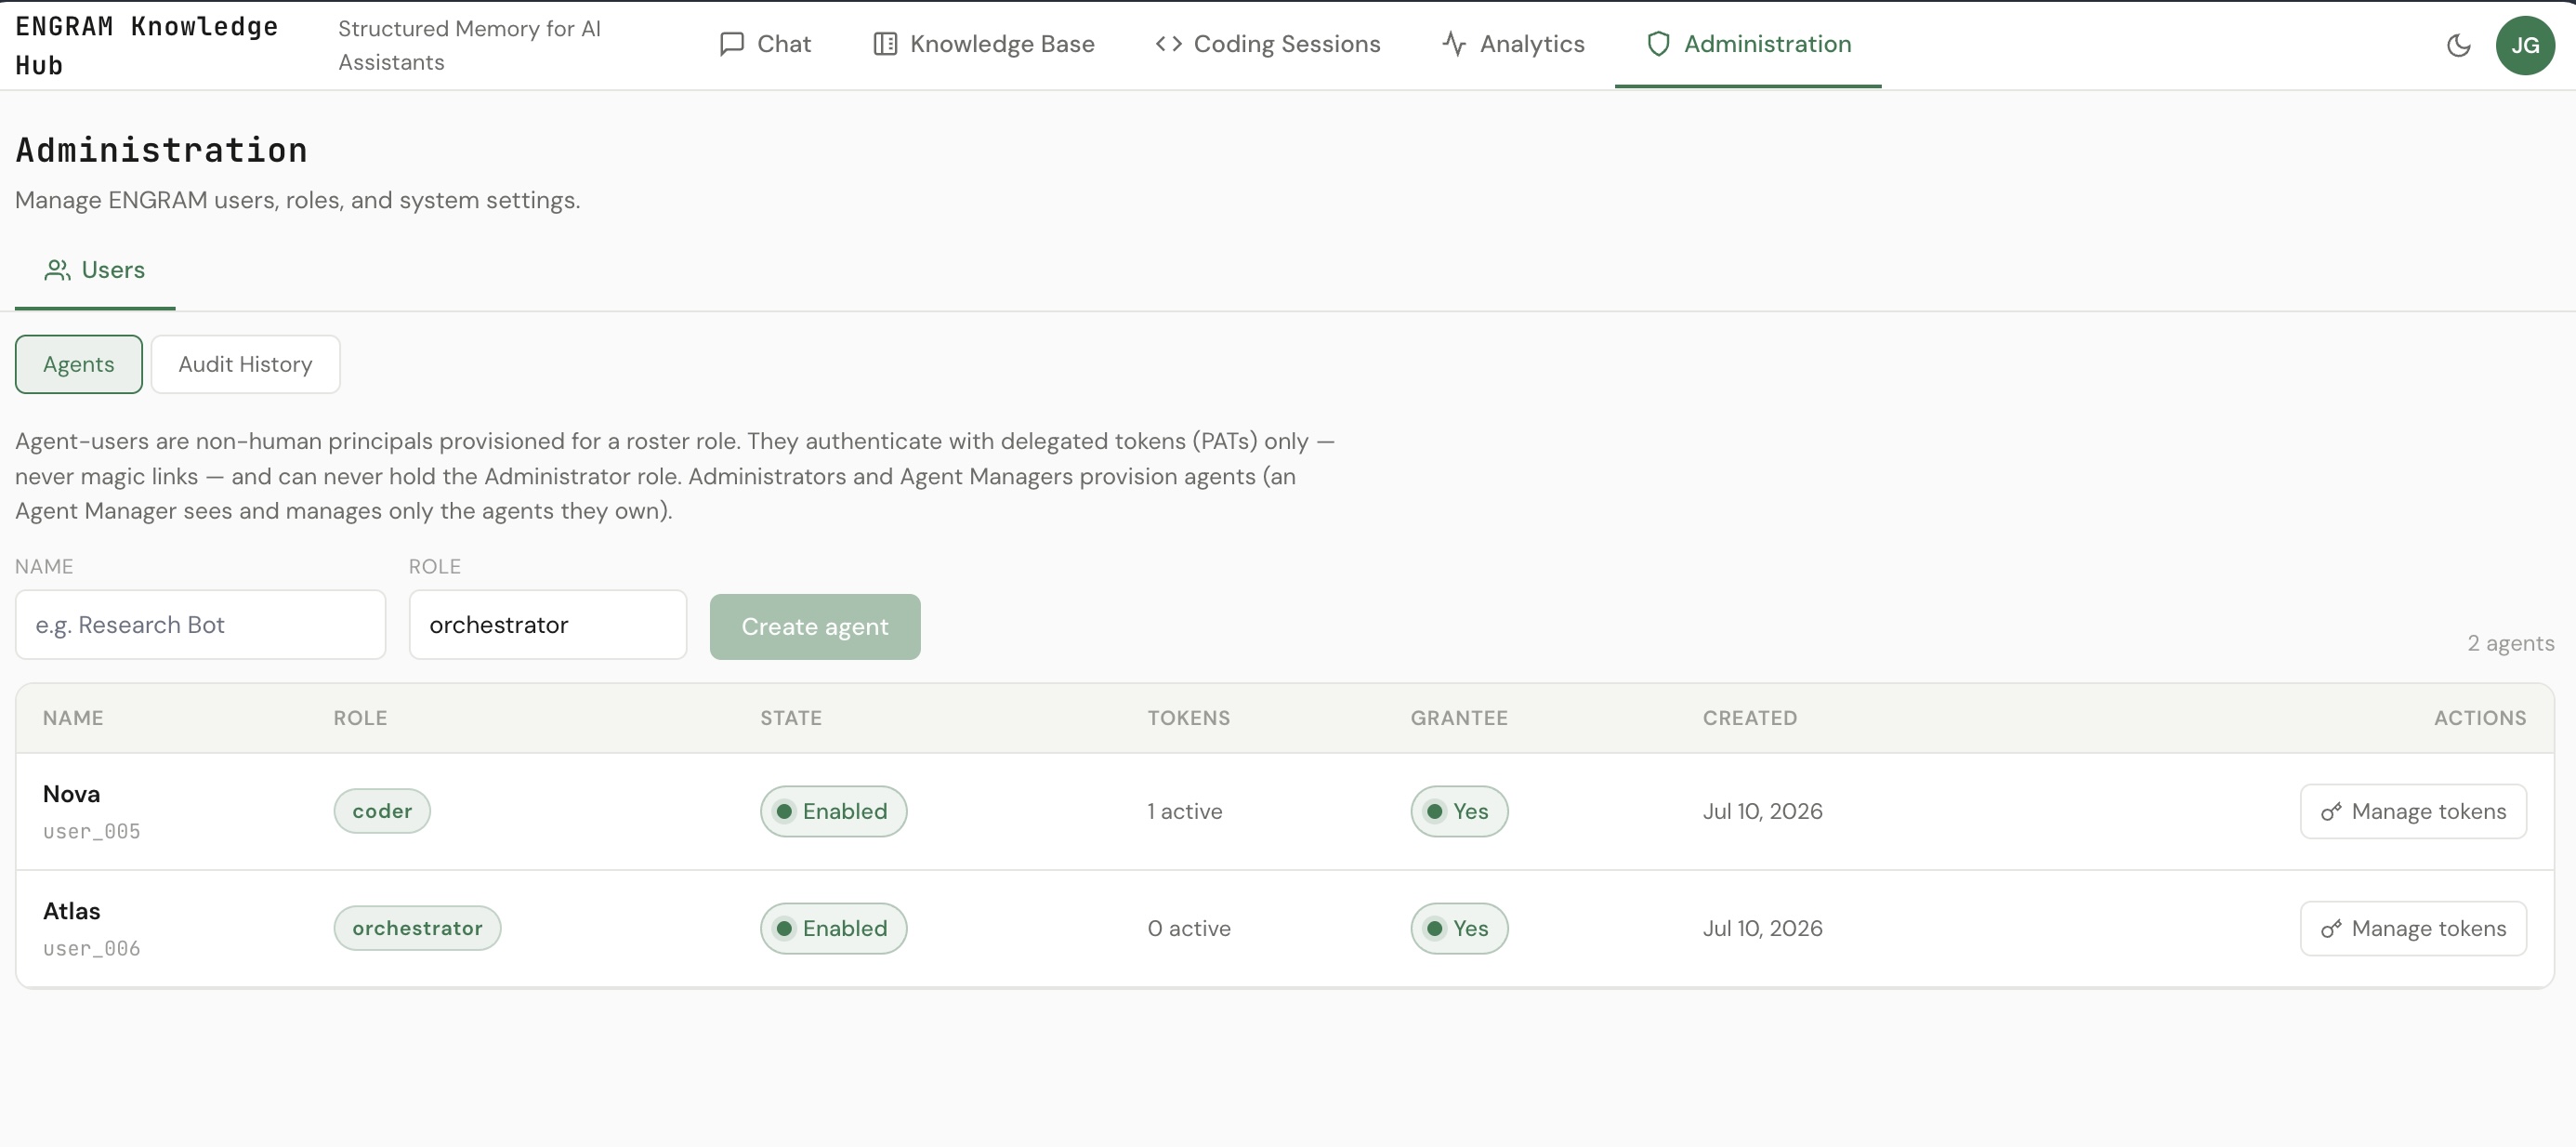
Task: Click Nova's created date Jul 10, 2026
Action: (x=1763, y=812)
